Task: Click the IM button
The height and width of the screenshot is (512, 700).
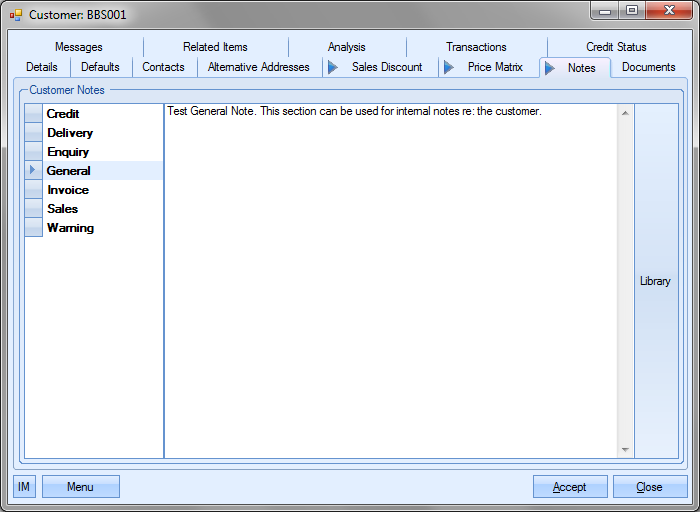Action: pyautogui.click(x=25, y=487)
